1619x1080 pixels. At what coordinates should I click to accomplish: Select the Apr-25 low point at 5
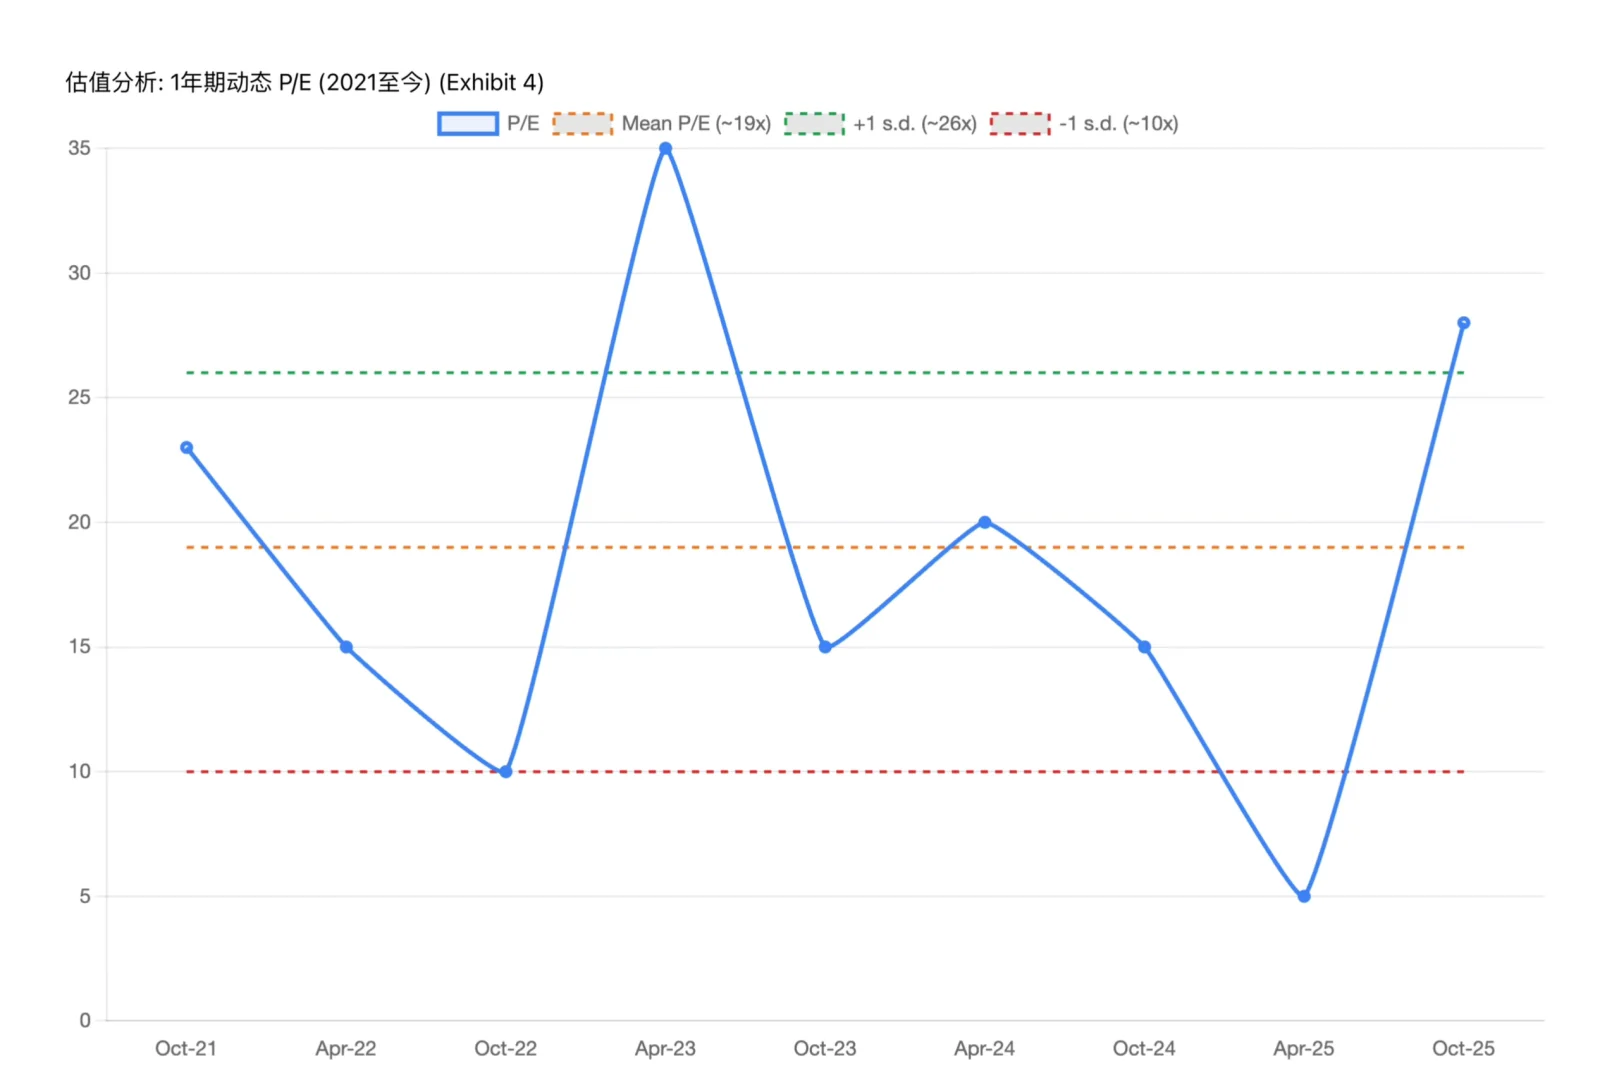coord(1304,896)
